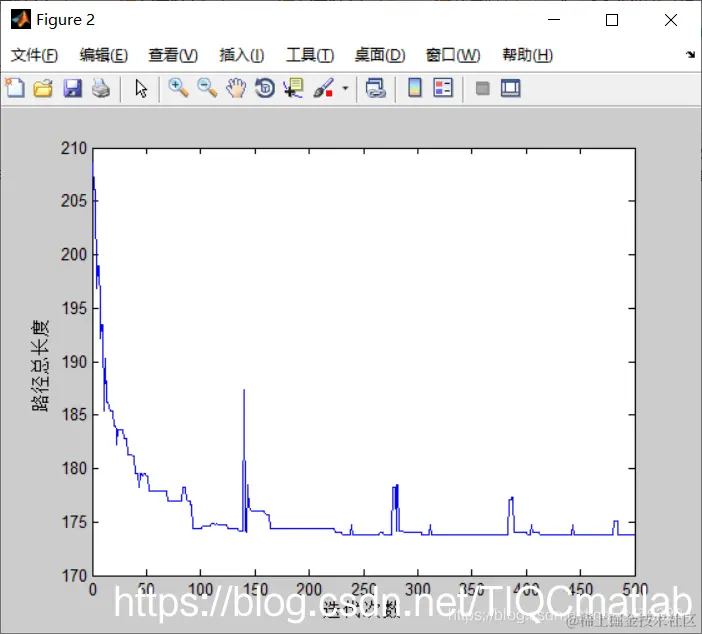Click the tall spike peak near iteration 140

tap(244, 390)
